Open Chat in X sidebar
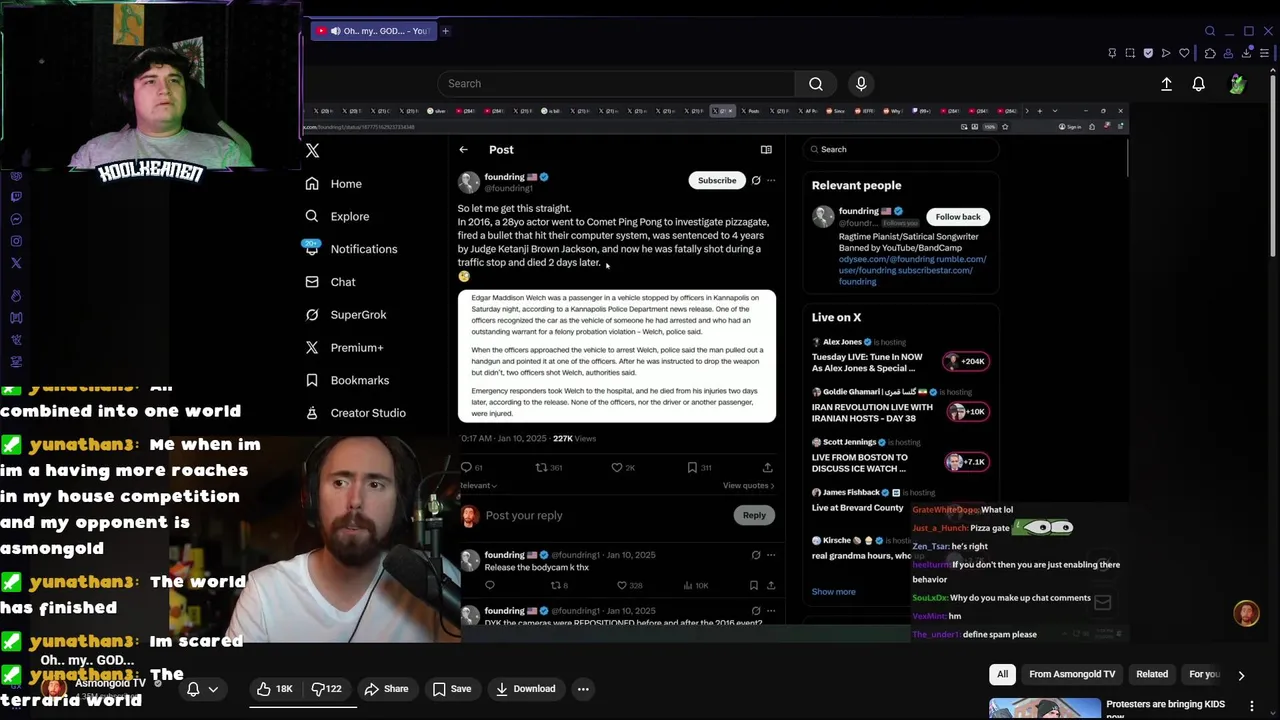1280x720 pixels. [x=331, y=282]
